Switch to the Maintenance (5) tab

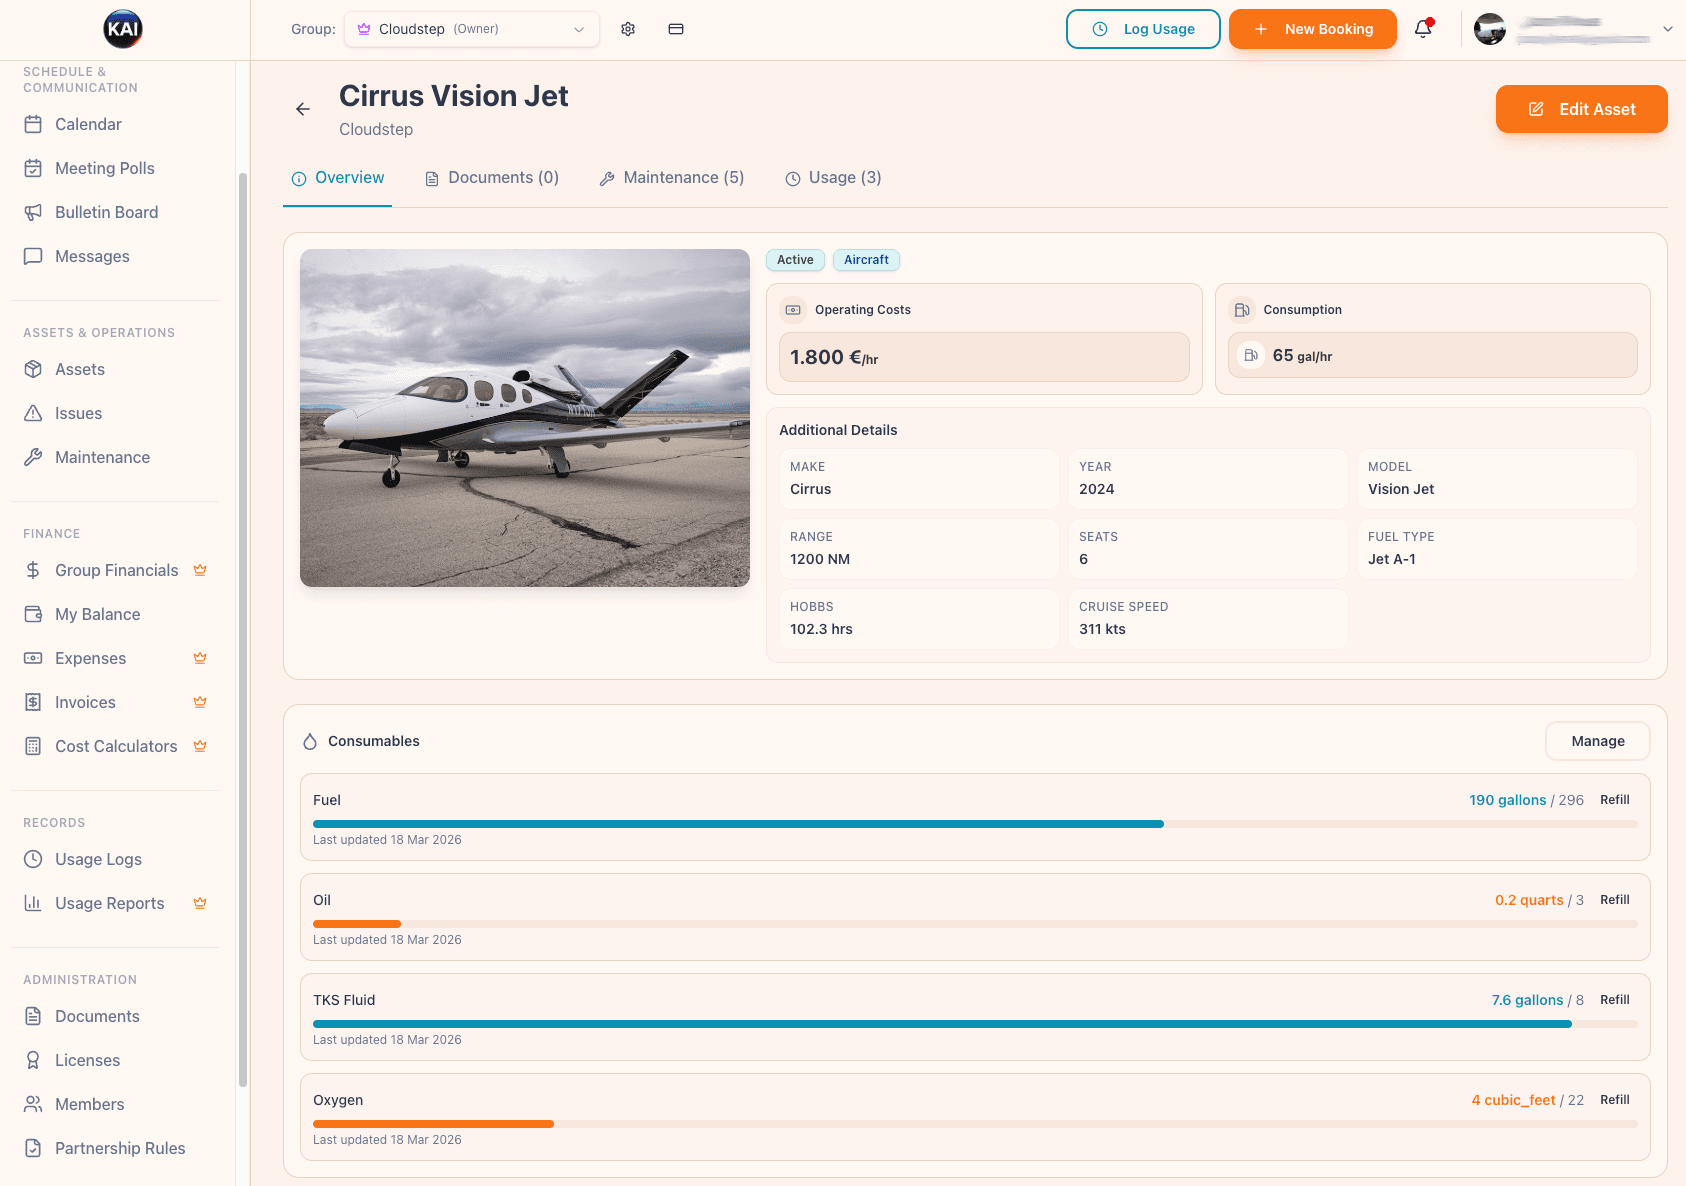point(671,177)
